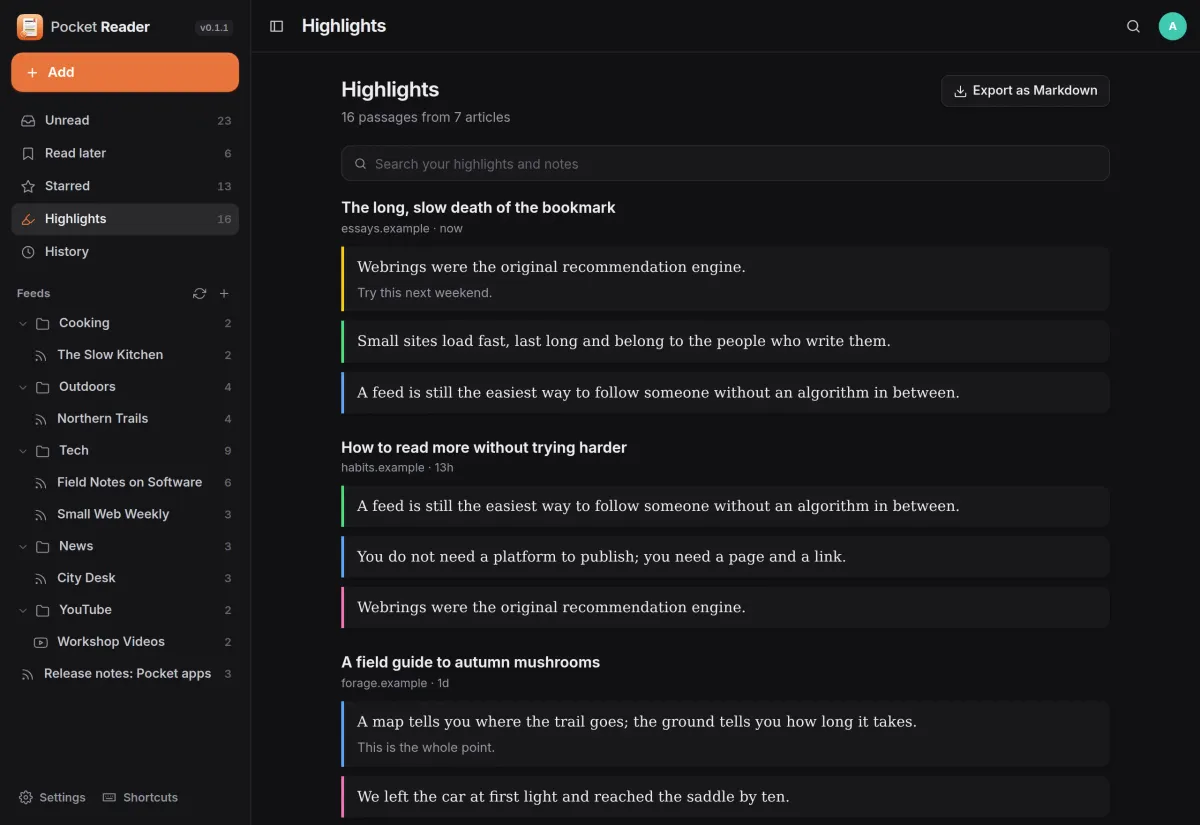
Task: Select the Outdoors folder label
Action: 87,387
